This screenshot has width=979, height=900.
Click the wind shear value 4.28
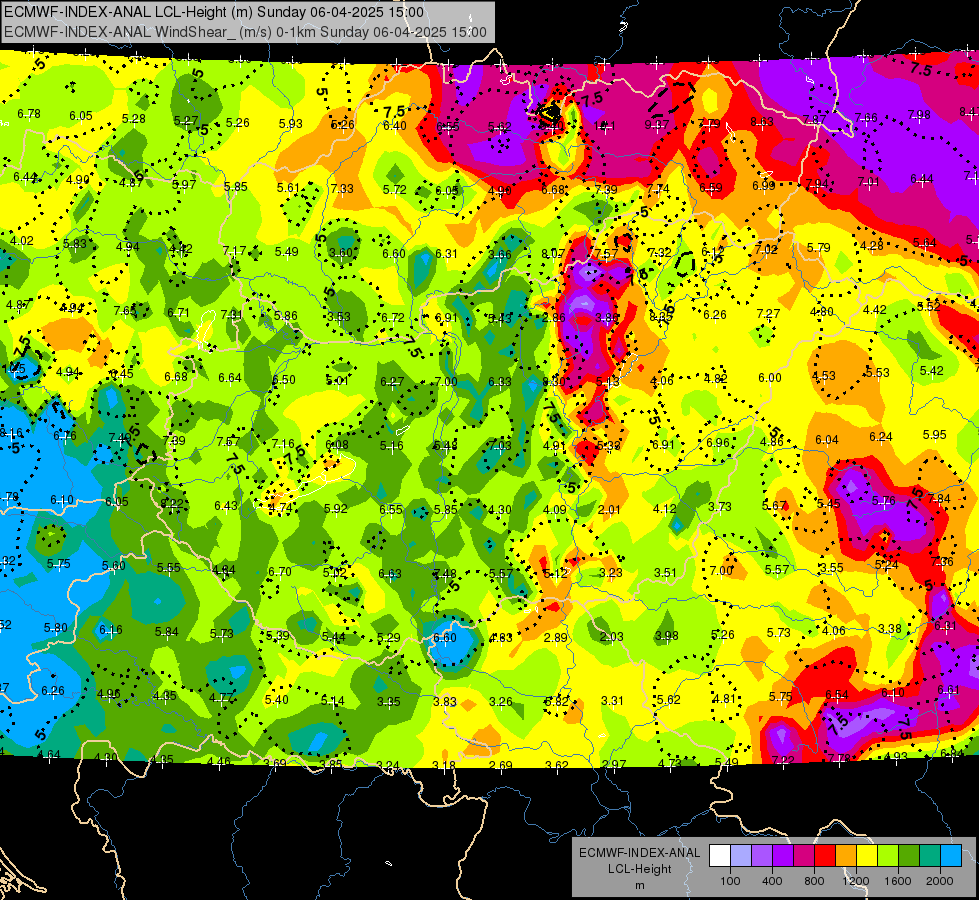point(872,245)
